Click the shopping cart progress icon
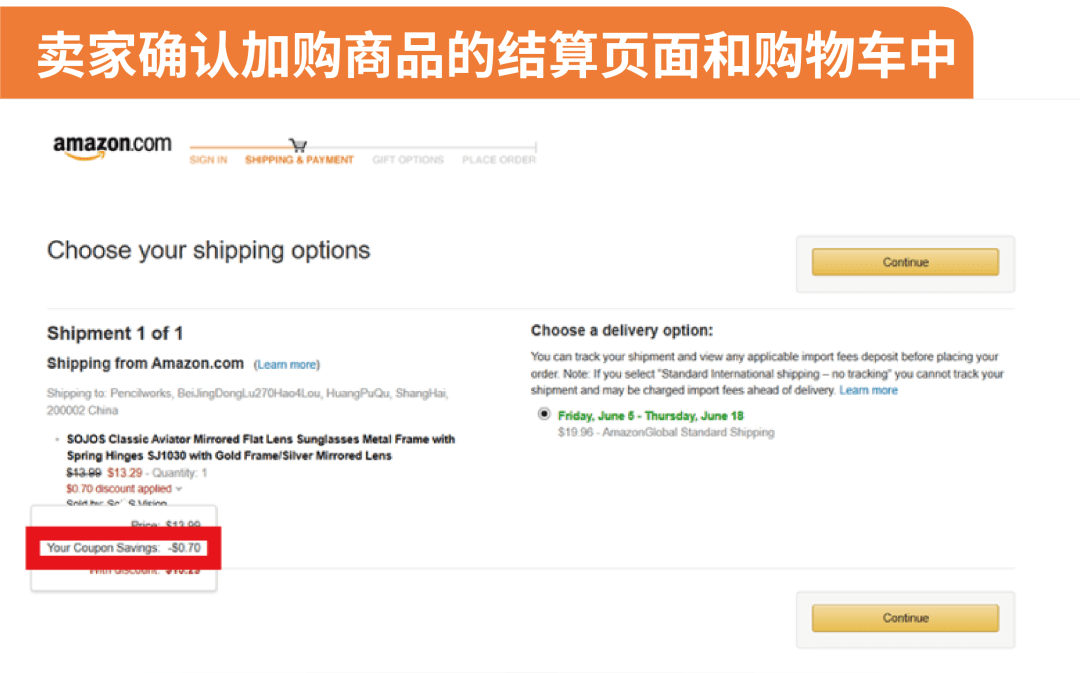Screen dimensions: 1080x673 tap(297, 145)
